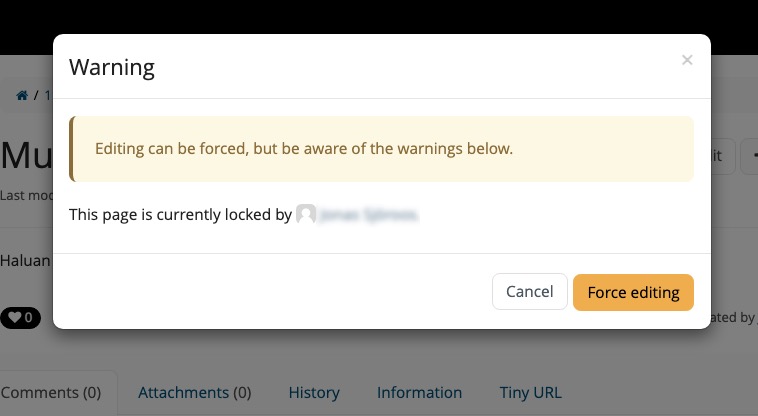Click the yellow forced-editing warning message box
Image resolution: width=758 pixels, height=416 pixels.
[x=381, y=149]
